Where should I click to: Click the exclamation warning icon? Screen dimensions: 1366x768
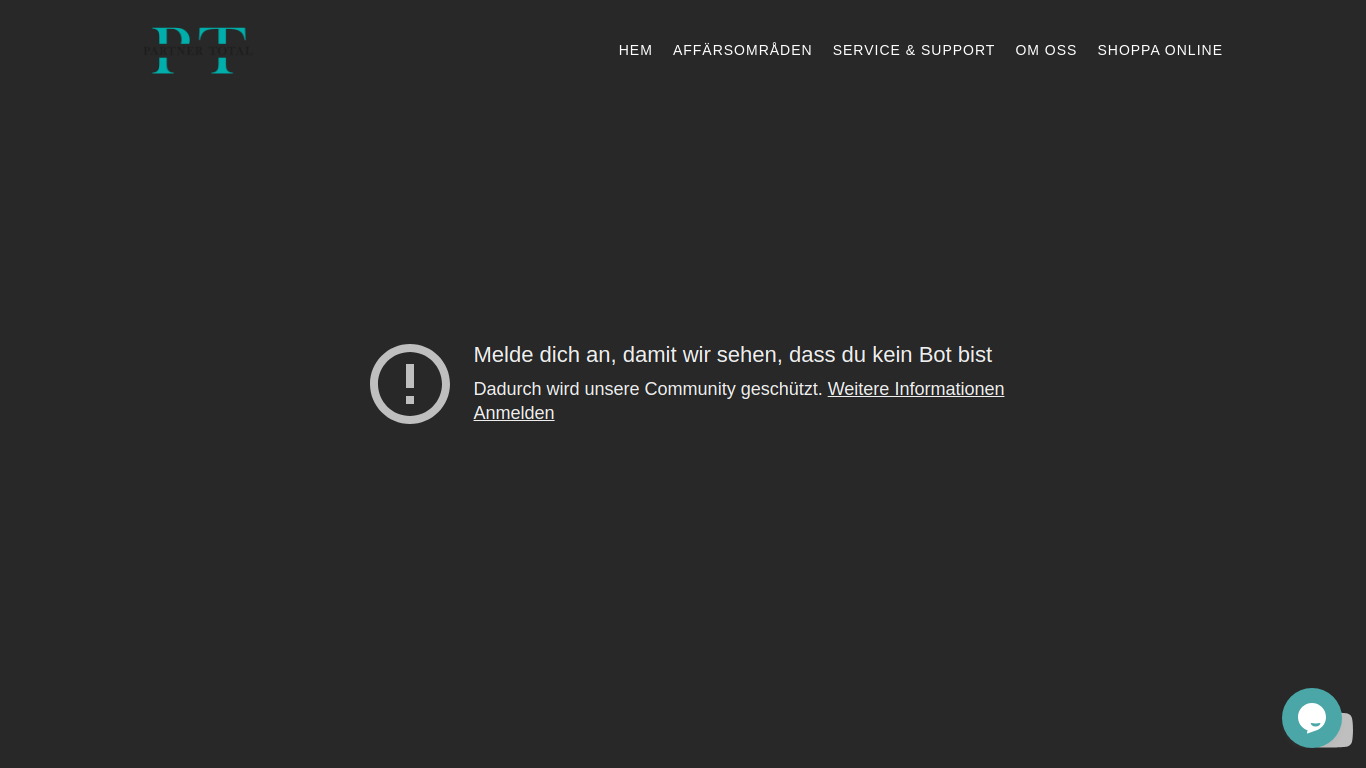tap(410, 384)
